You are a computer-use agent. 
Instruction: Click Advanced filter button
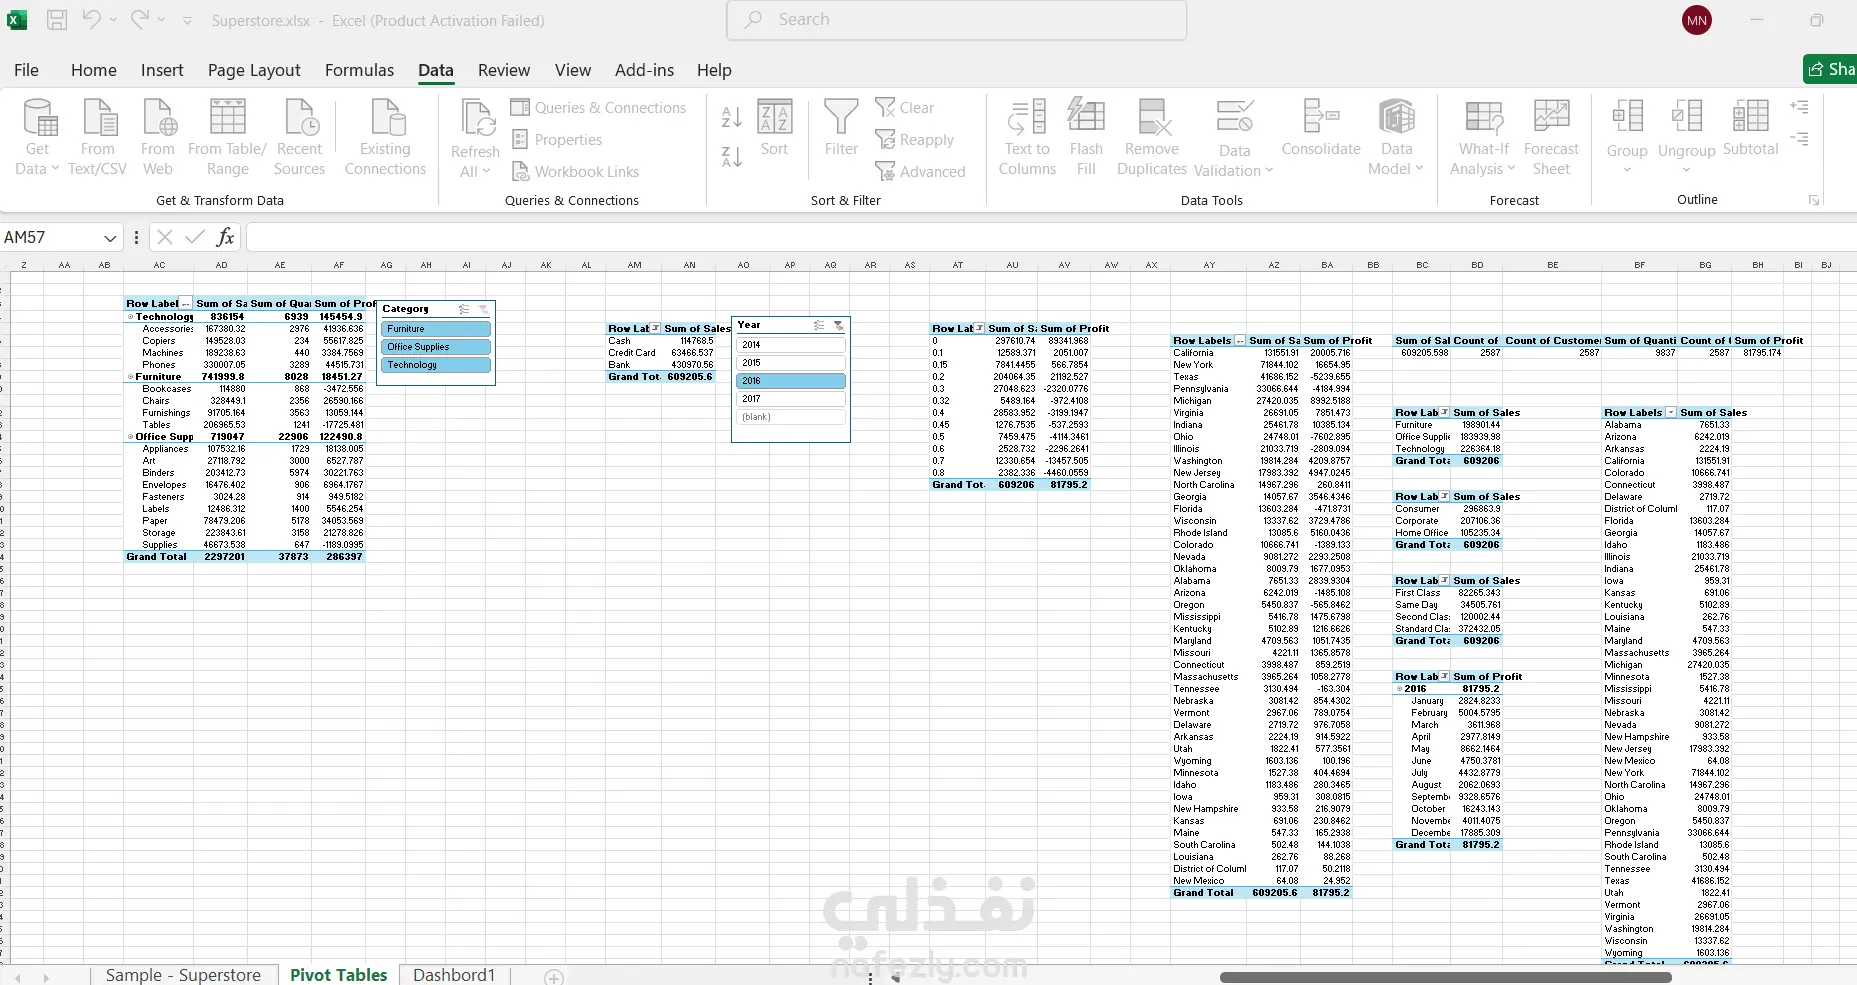tap(921, 172)
